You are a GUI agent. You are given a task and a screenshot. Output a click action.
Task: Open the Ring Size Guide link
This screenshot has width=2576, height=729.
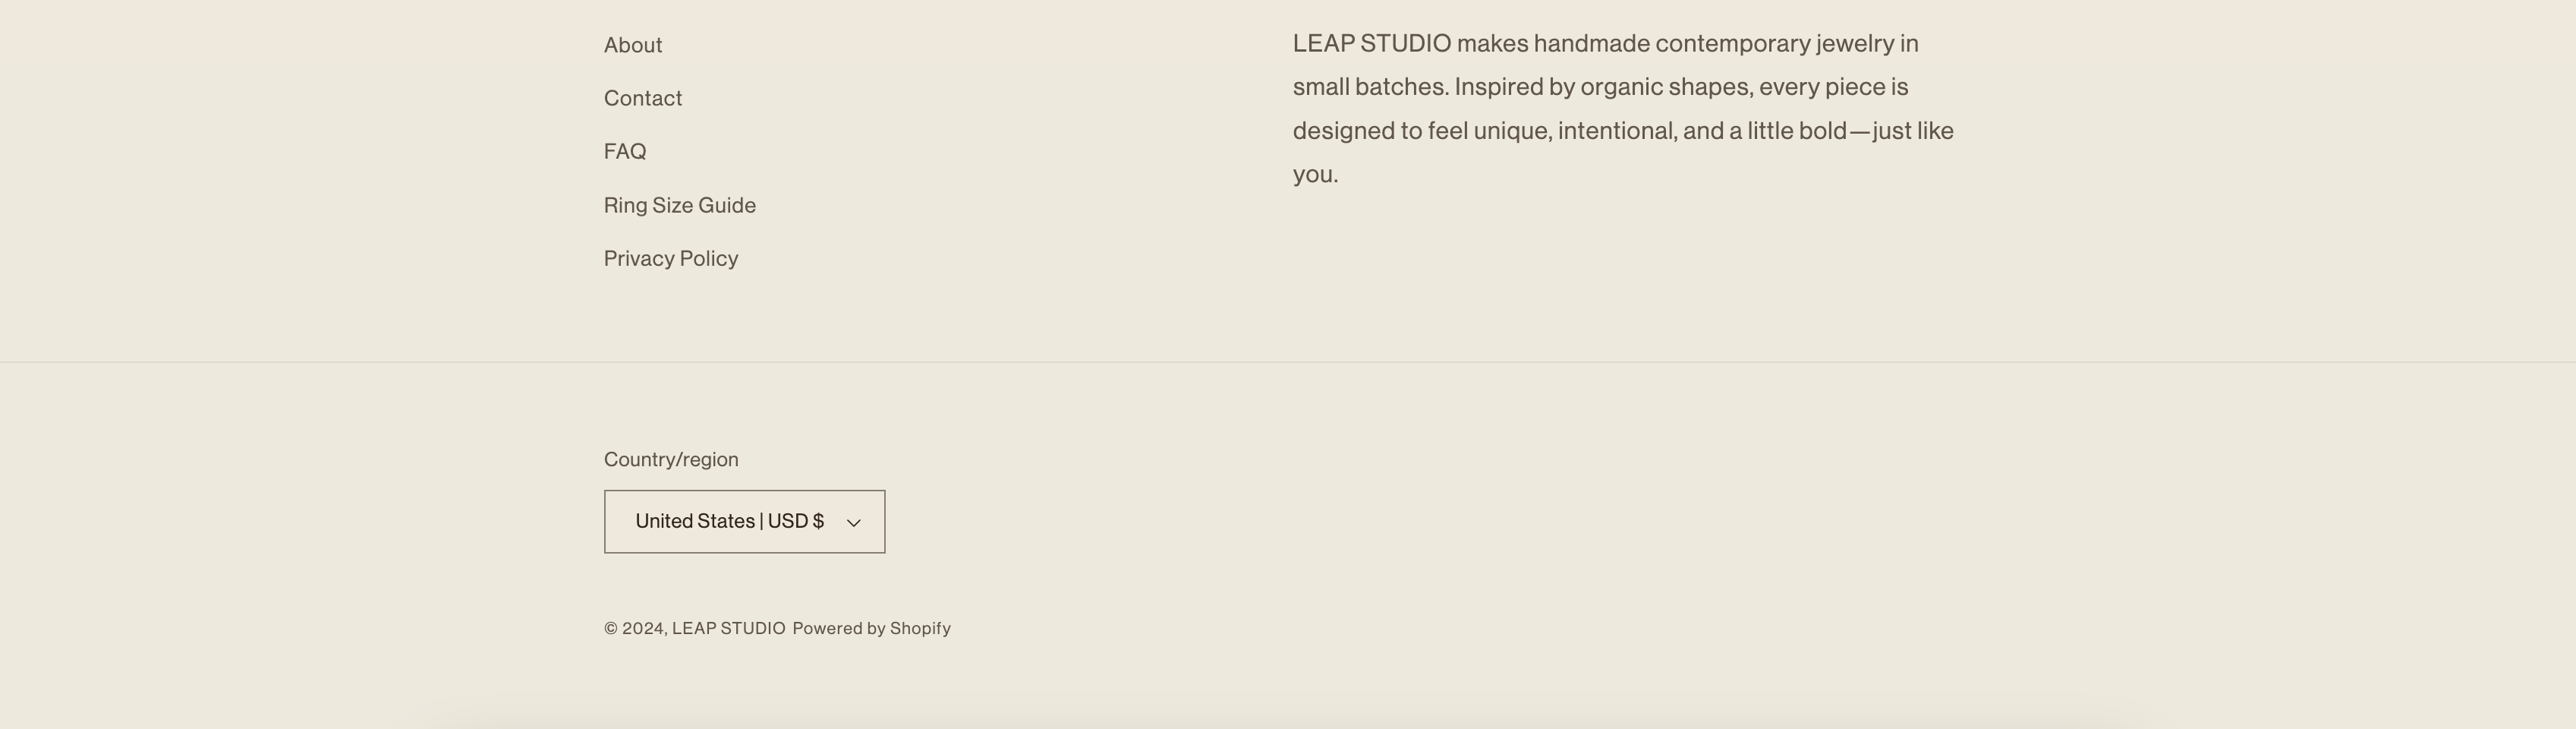(680, 205)
